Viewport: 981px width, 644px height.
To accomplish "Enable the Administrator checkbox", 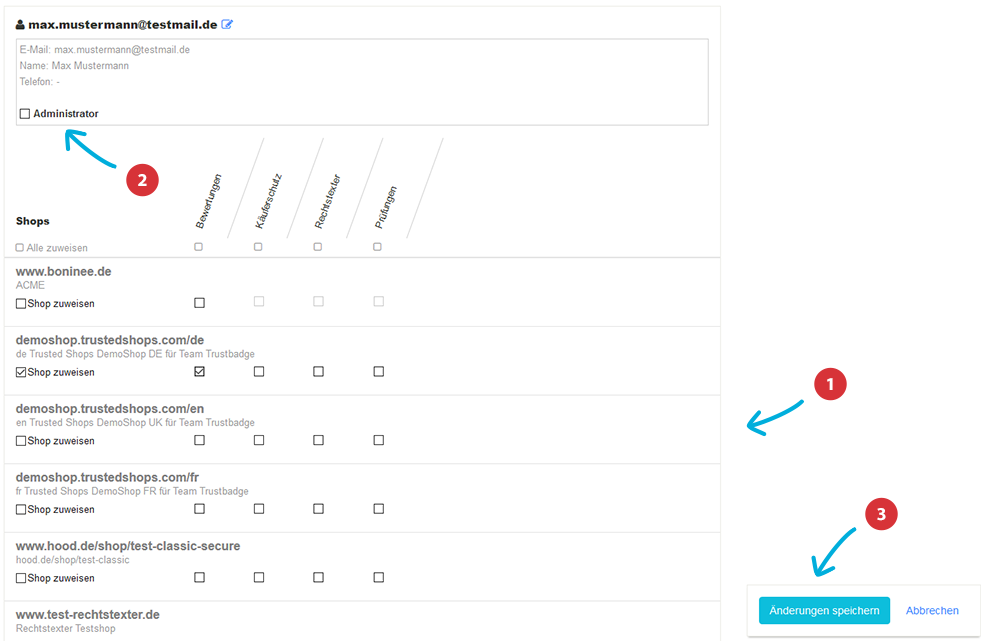I will tap(25, 114).
